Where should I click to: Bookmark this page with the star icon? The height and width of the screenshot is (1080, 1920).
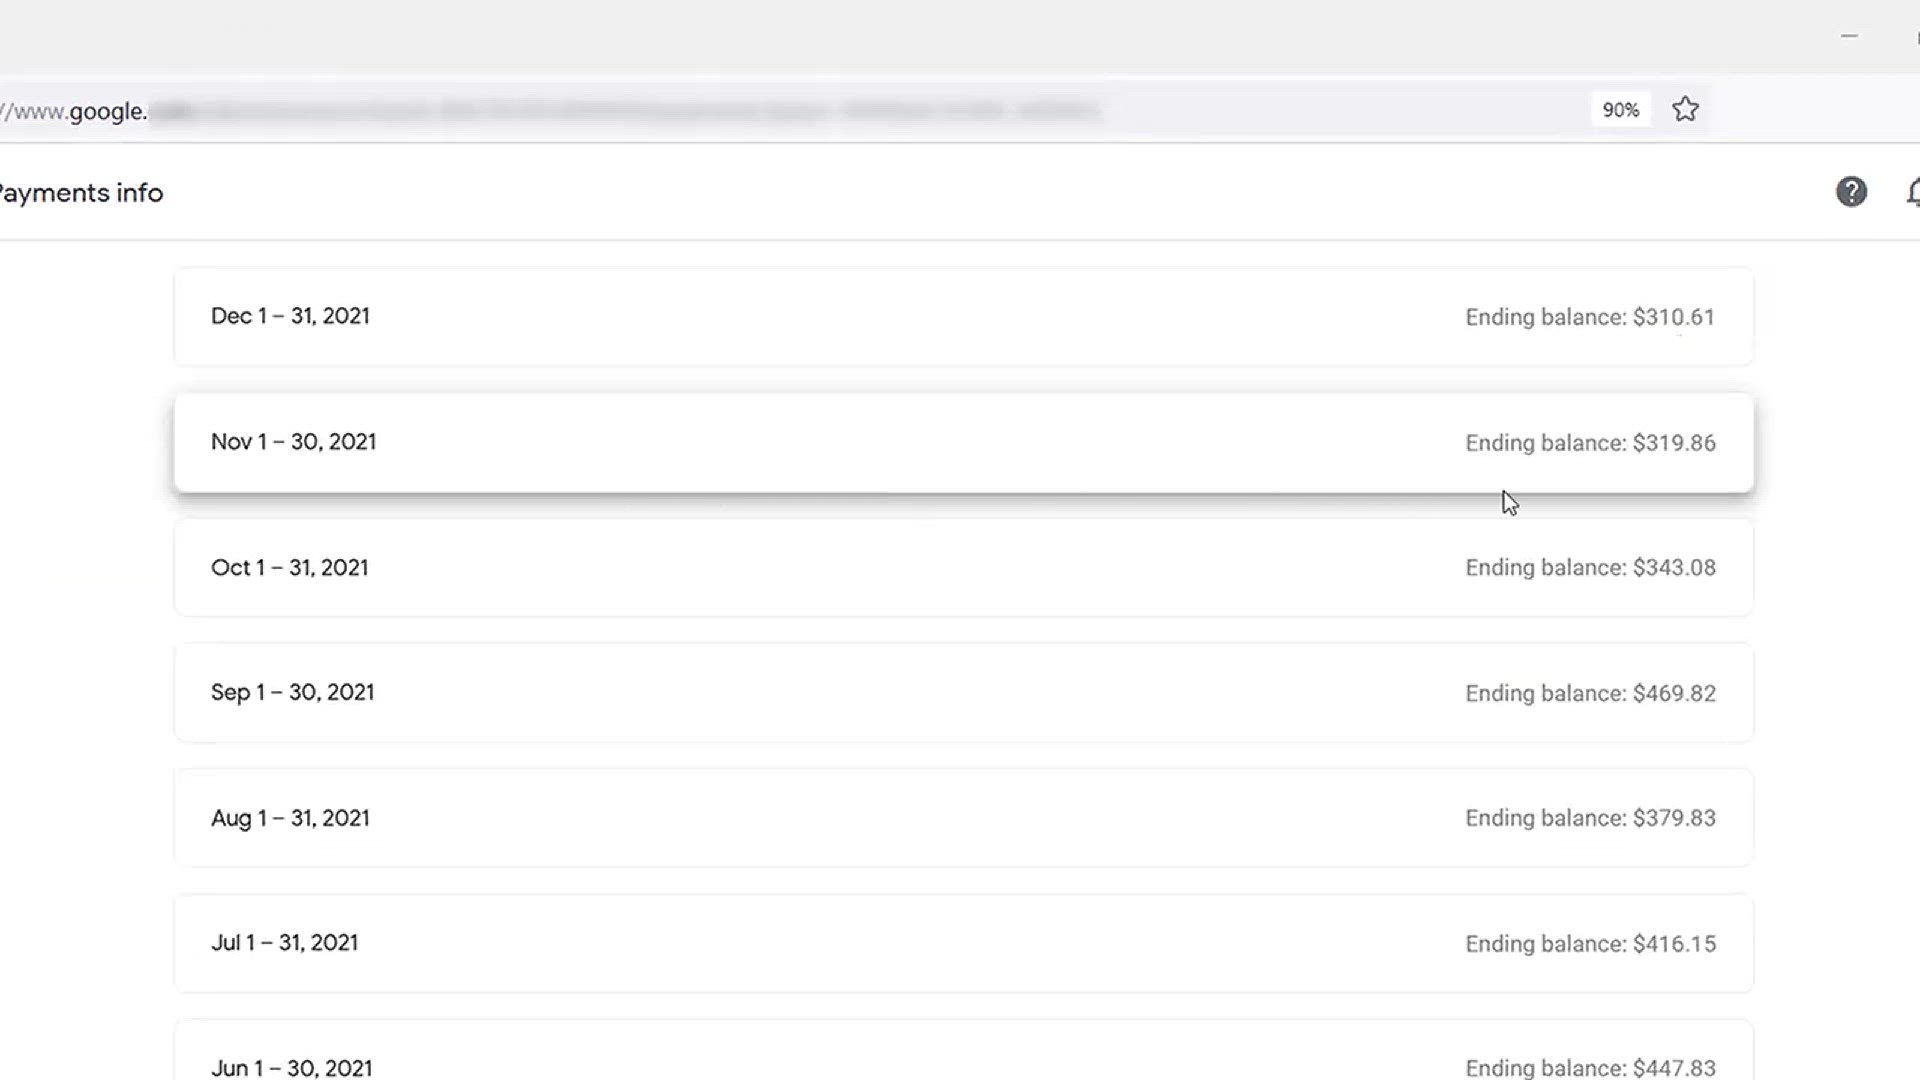(1685, 109)
